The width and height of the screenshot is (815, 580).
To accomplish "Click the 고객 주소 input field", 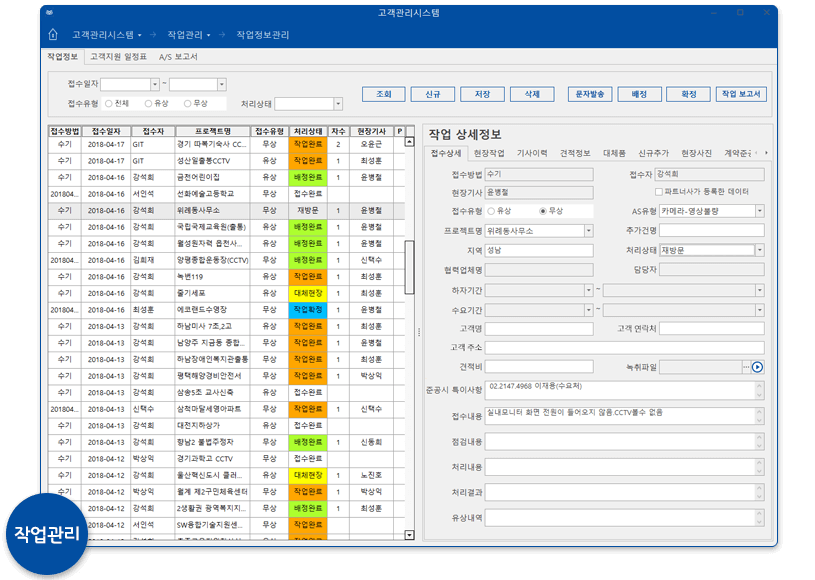I will click(624, 348).
